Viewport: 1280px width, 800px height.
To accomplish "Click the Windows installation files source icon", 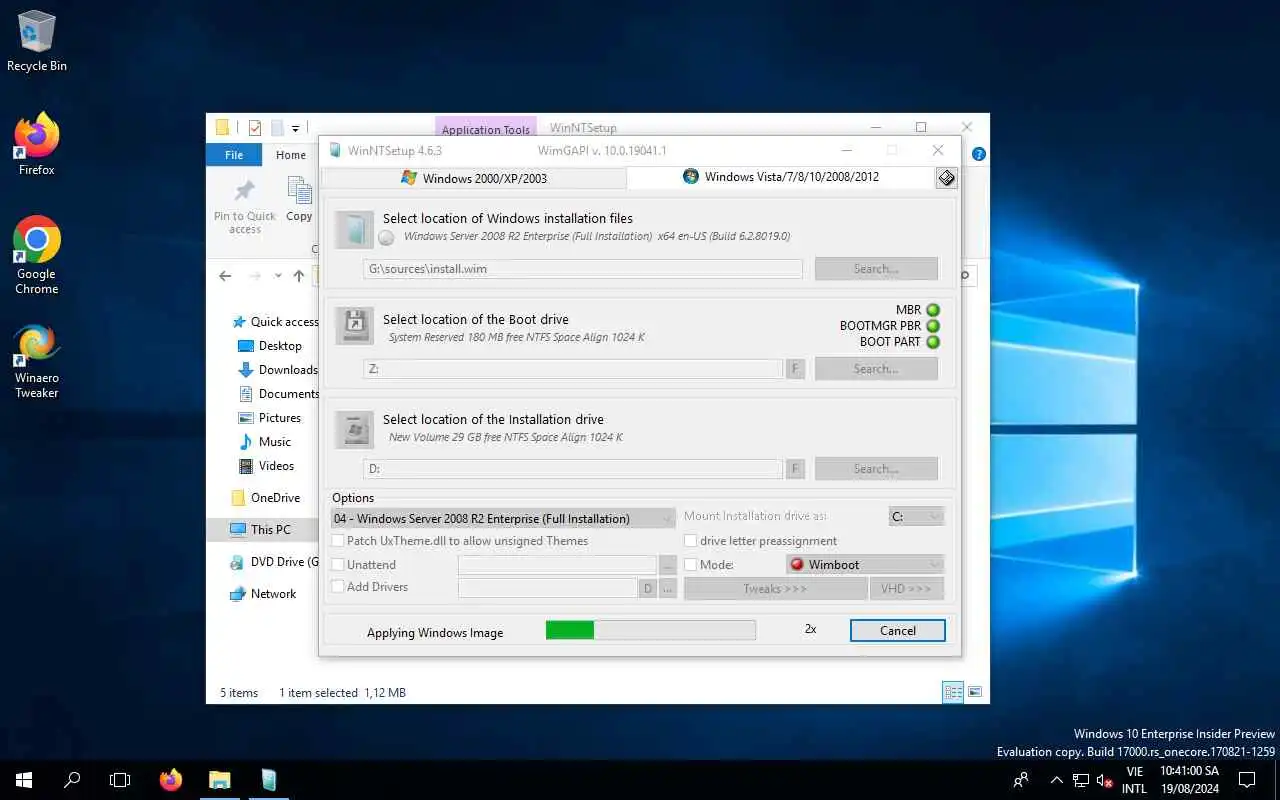I will pos(354,229).
